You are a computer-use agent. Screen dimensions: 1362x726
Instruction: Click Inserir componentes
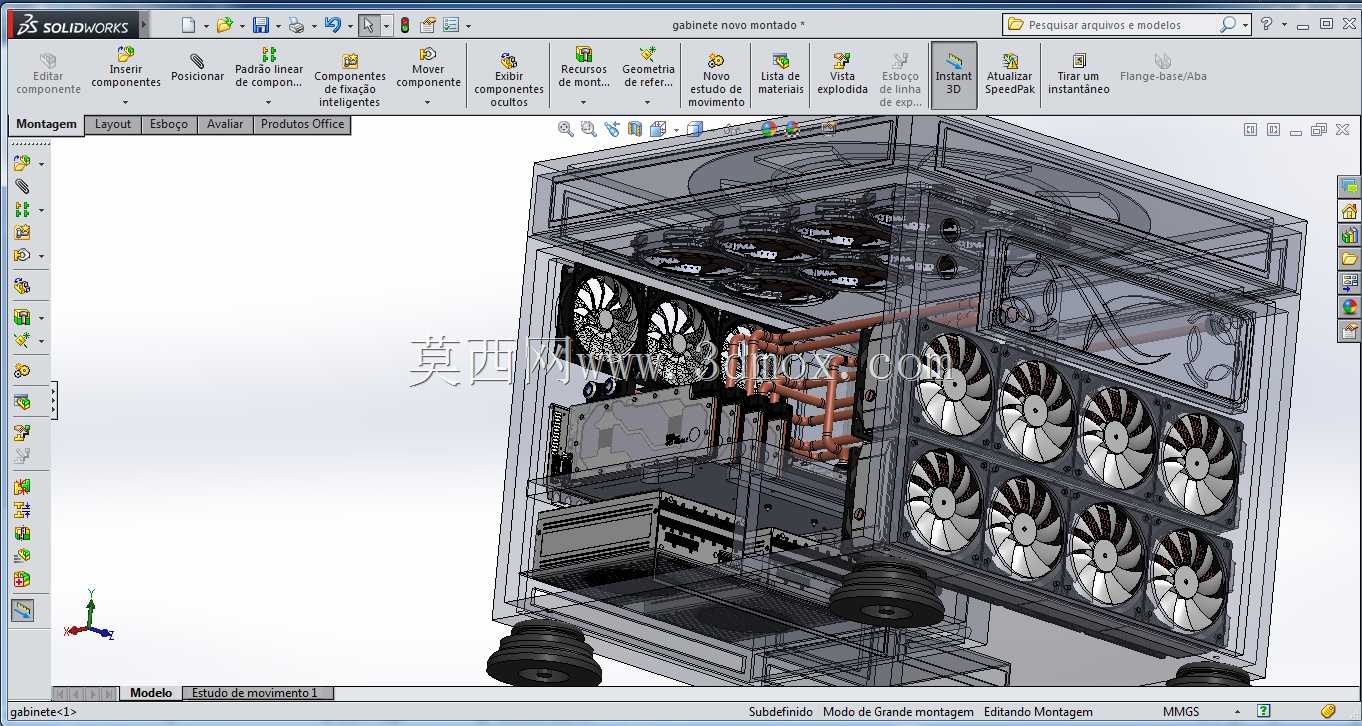coord(126,69)
